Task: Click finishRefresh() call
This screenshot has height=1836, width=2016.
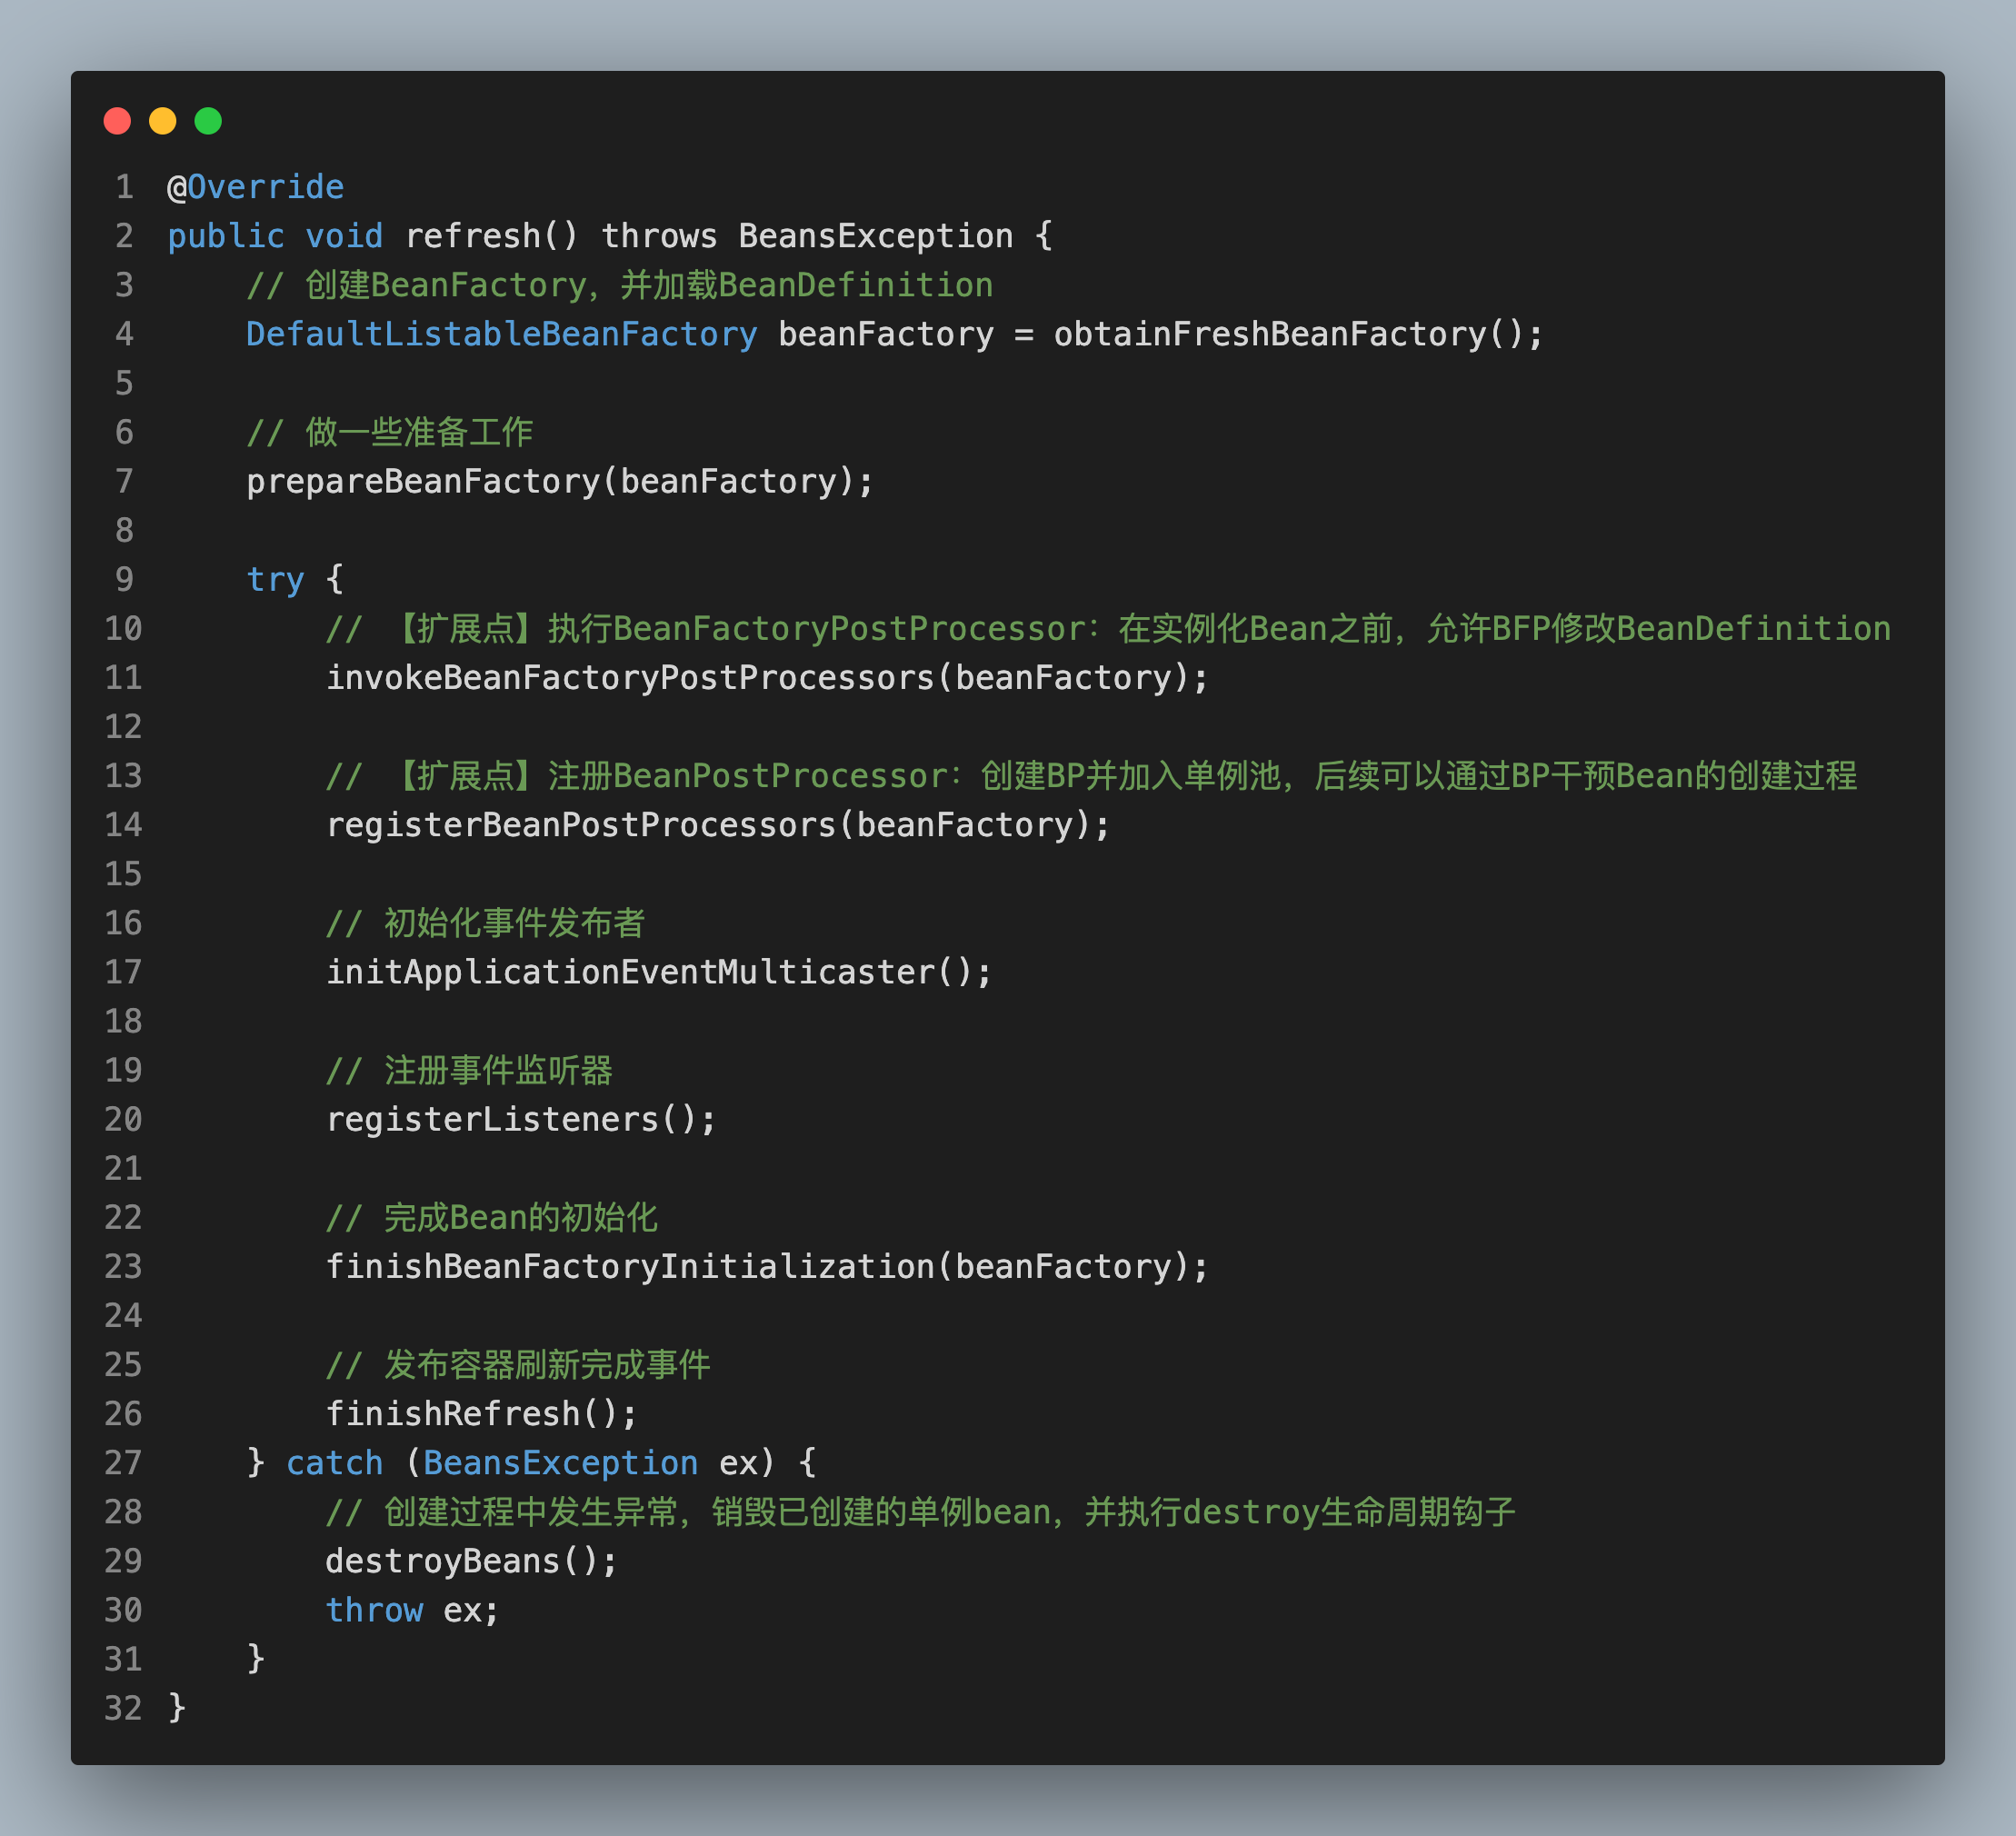Action: coord(452,1414)
